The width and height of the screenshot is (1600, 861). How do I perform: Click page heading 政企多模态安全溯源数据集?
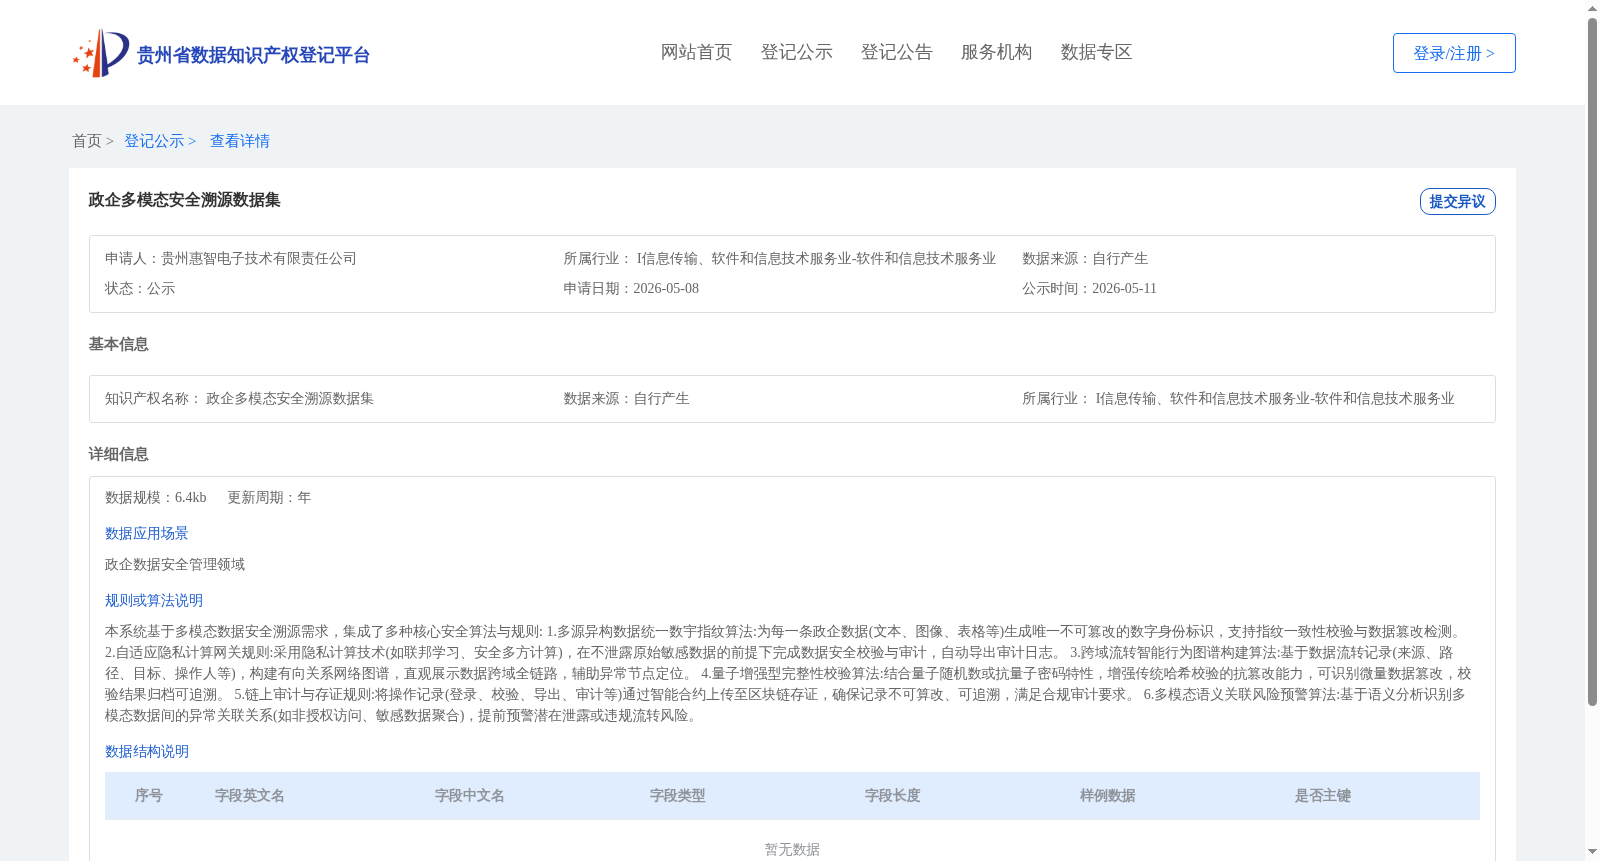[x=184, y=200]
